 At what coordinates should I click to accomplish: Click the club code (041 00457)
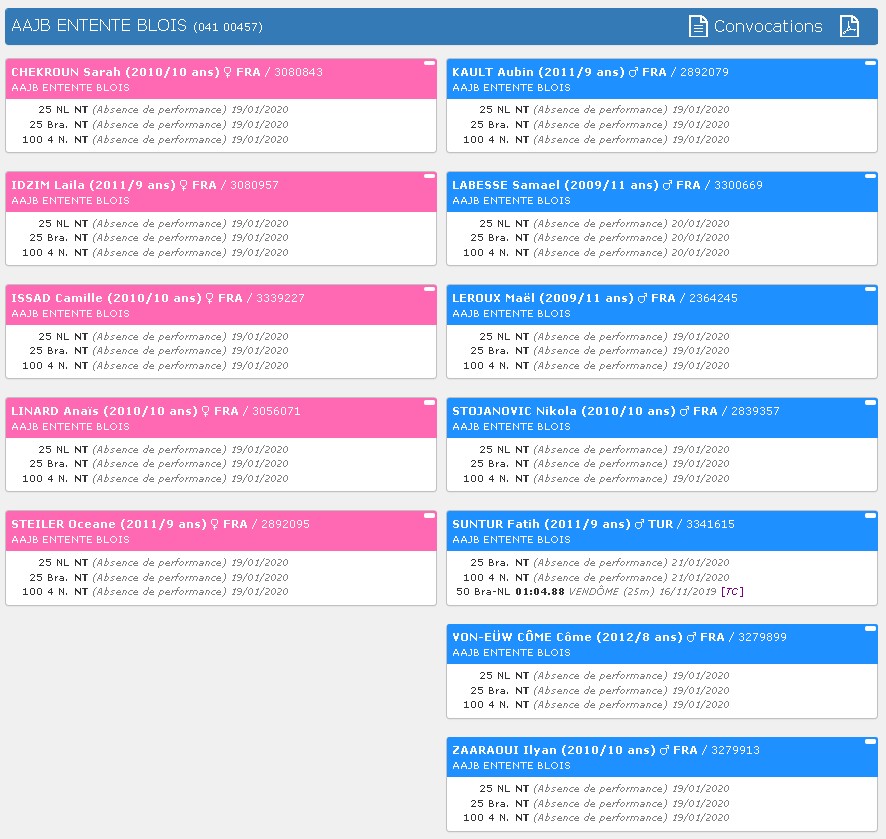228,27
